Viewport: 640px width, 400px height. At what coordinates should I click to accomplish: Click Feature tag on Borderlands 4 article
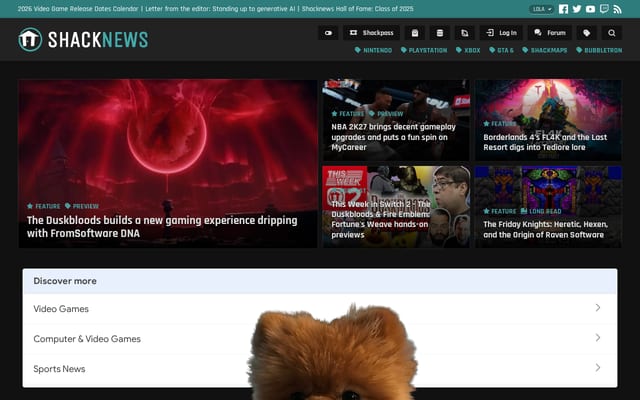point(500,124)
